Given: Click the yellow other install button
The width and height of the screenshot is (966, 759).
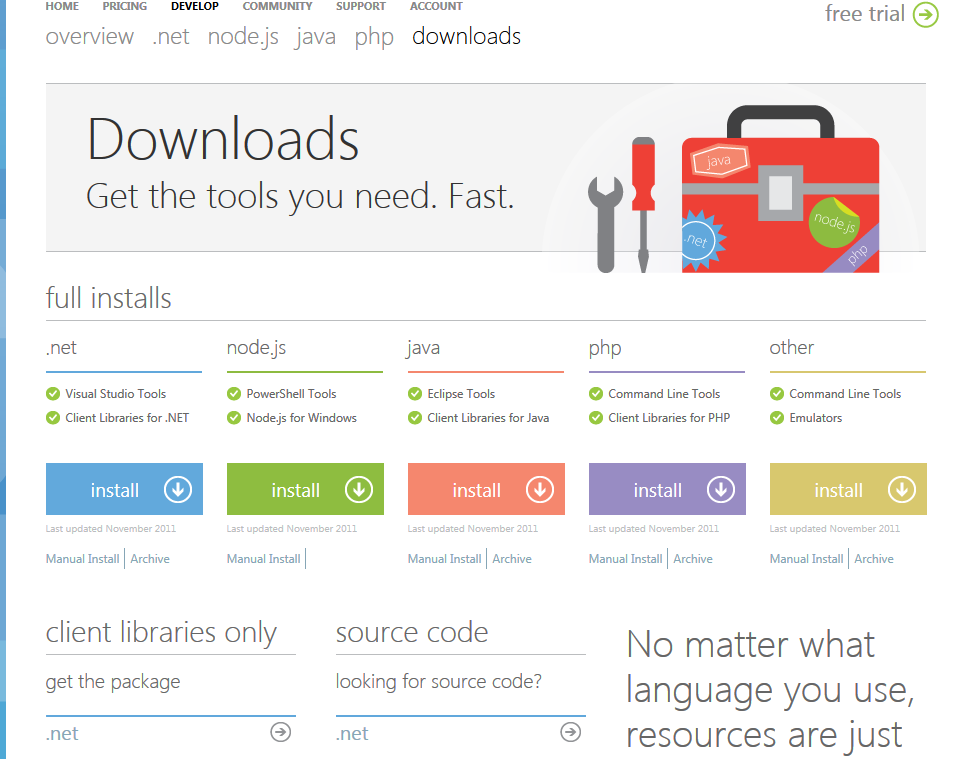Looking at the screenshot, I should (848, 489).
